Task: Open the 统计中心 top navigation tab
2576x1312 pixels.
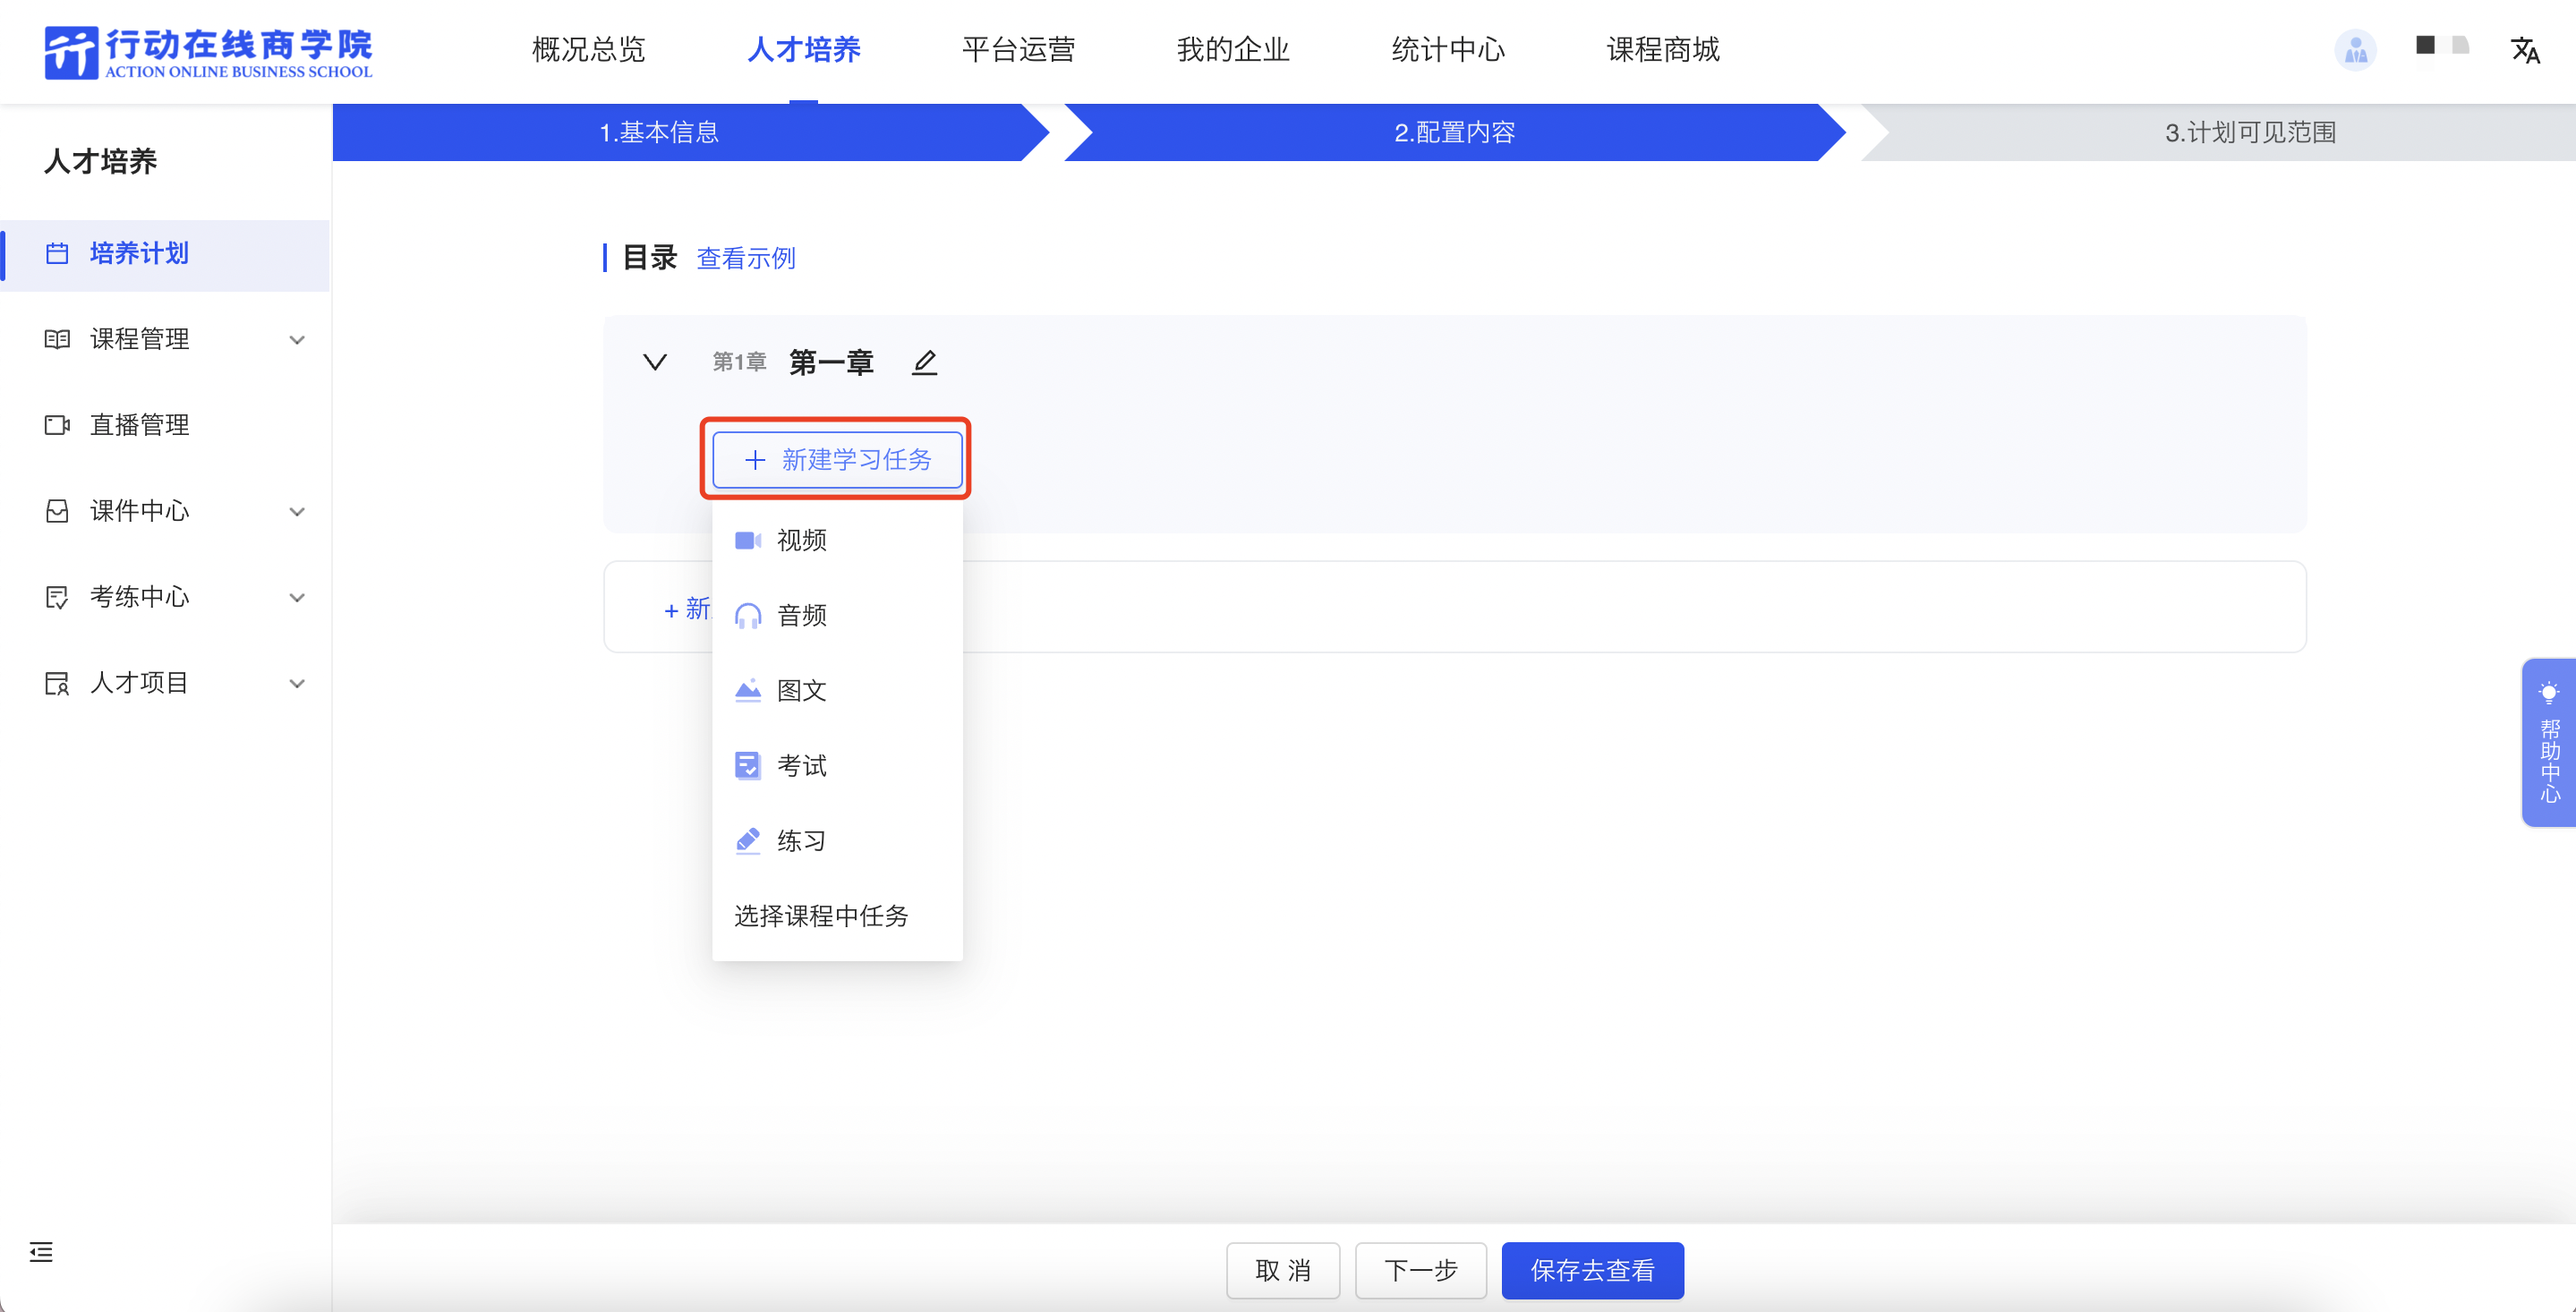Action: [1448, 50]
